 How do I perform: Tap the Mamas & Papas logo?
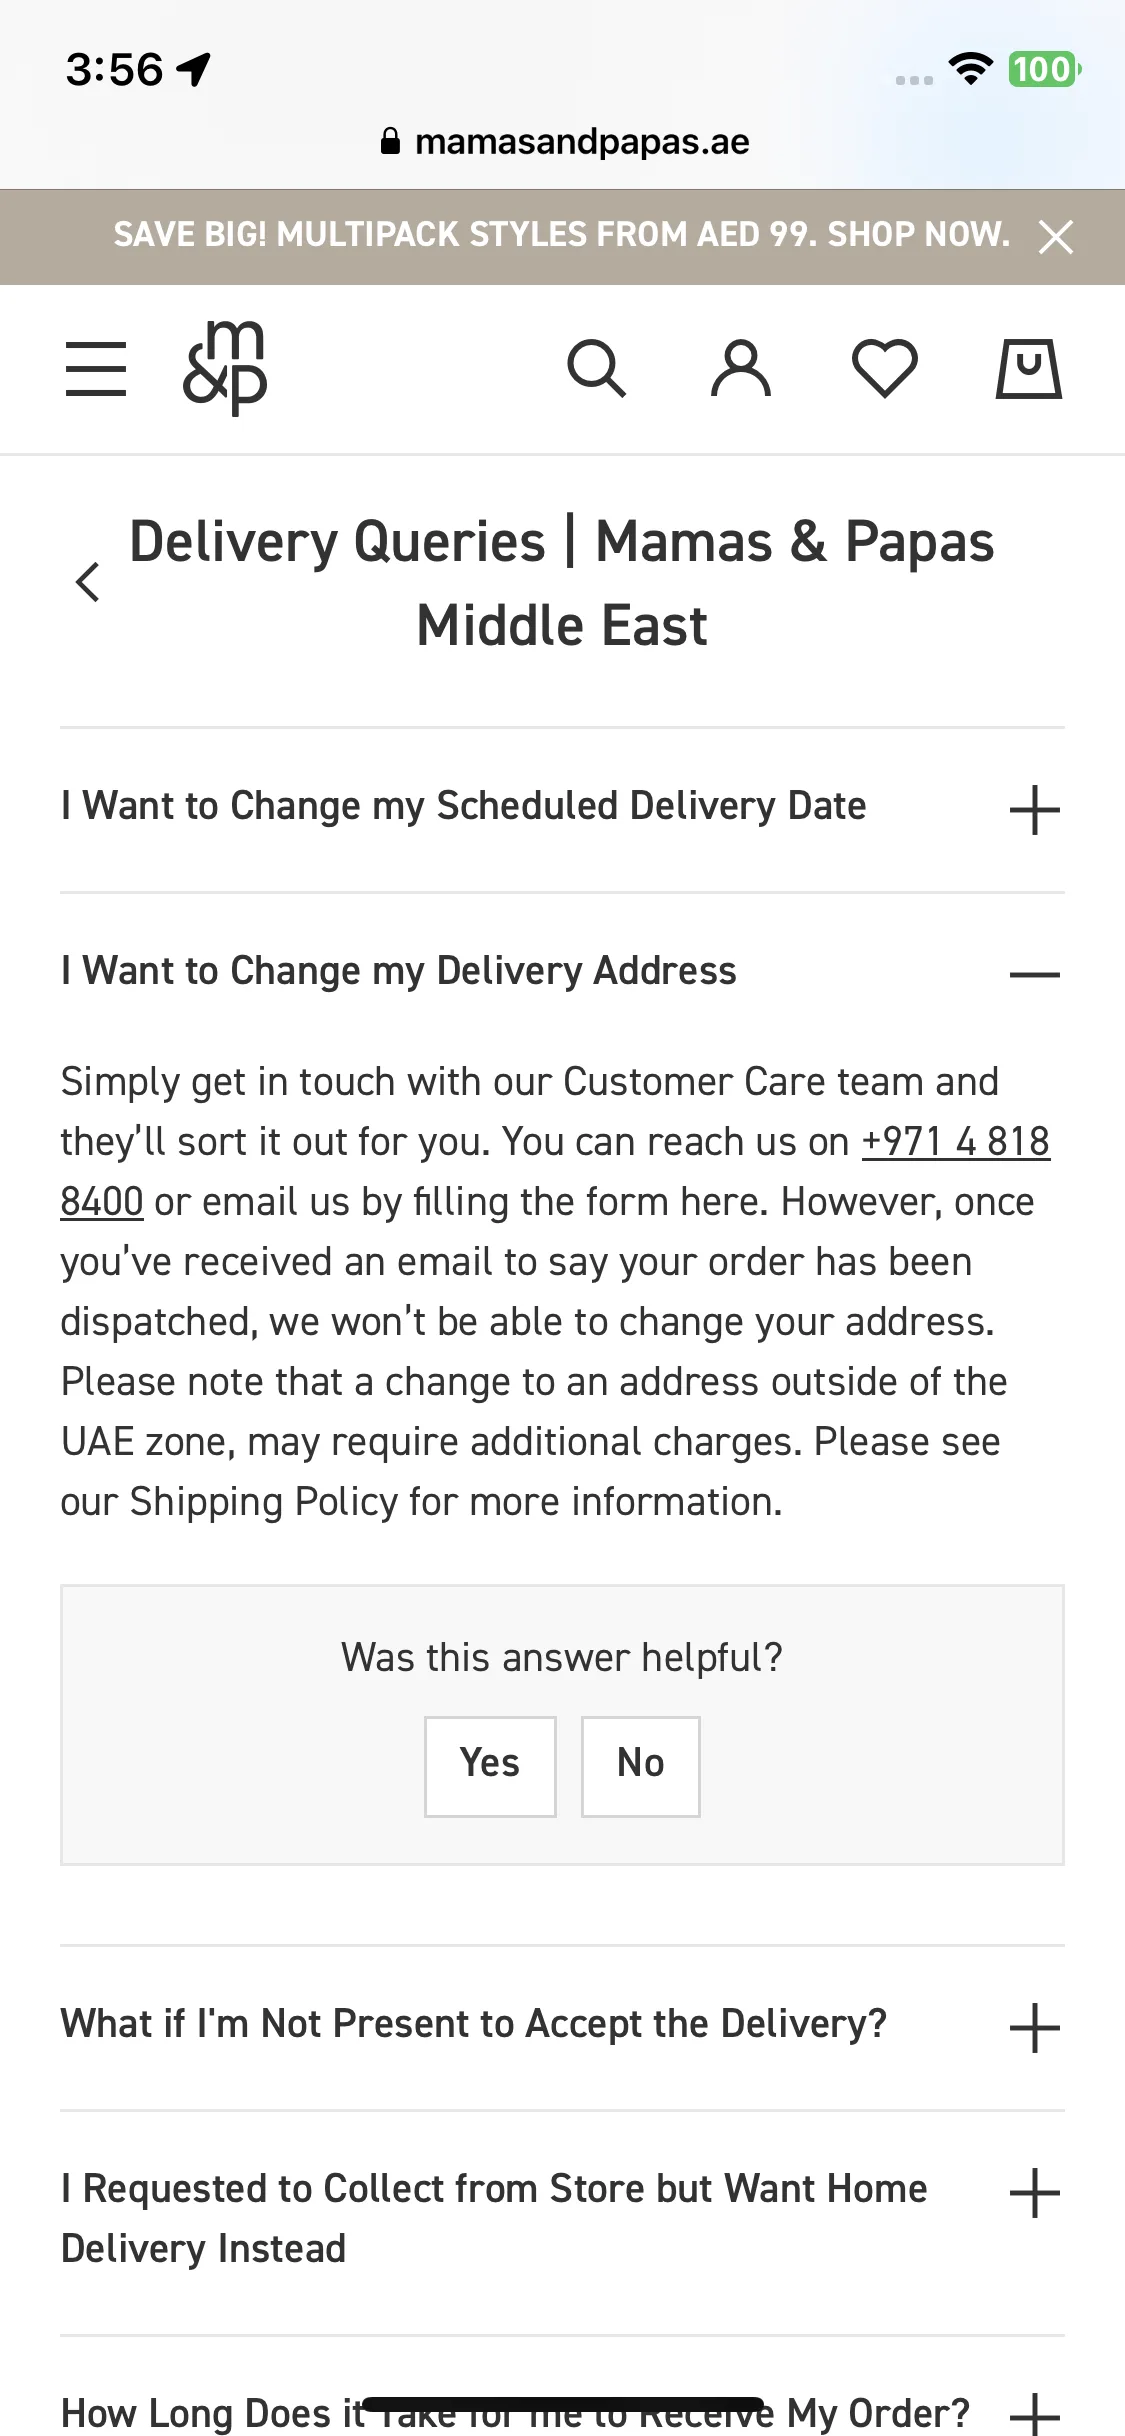click(x=225, y=368)
